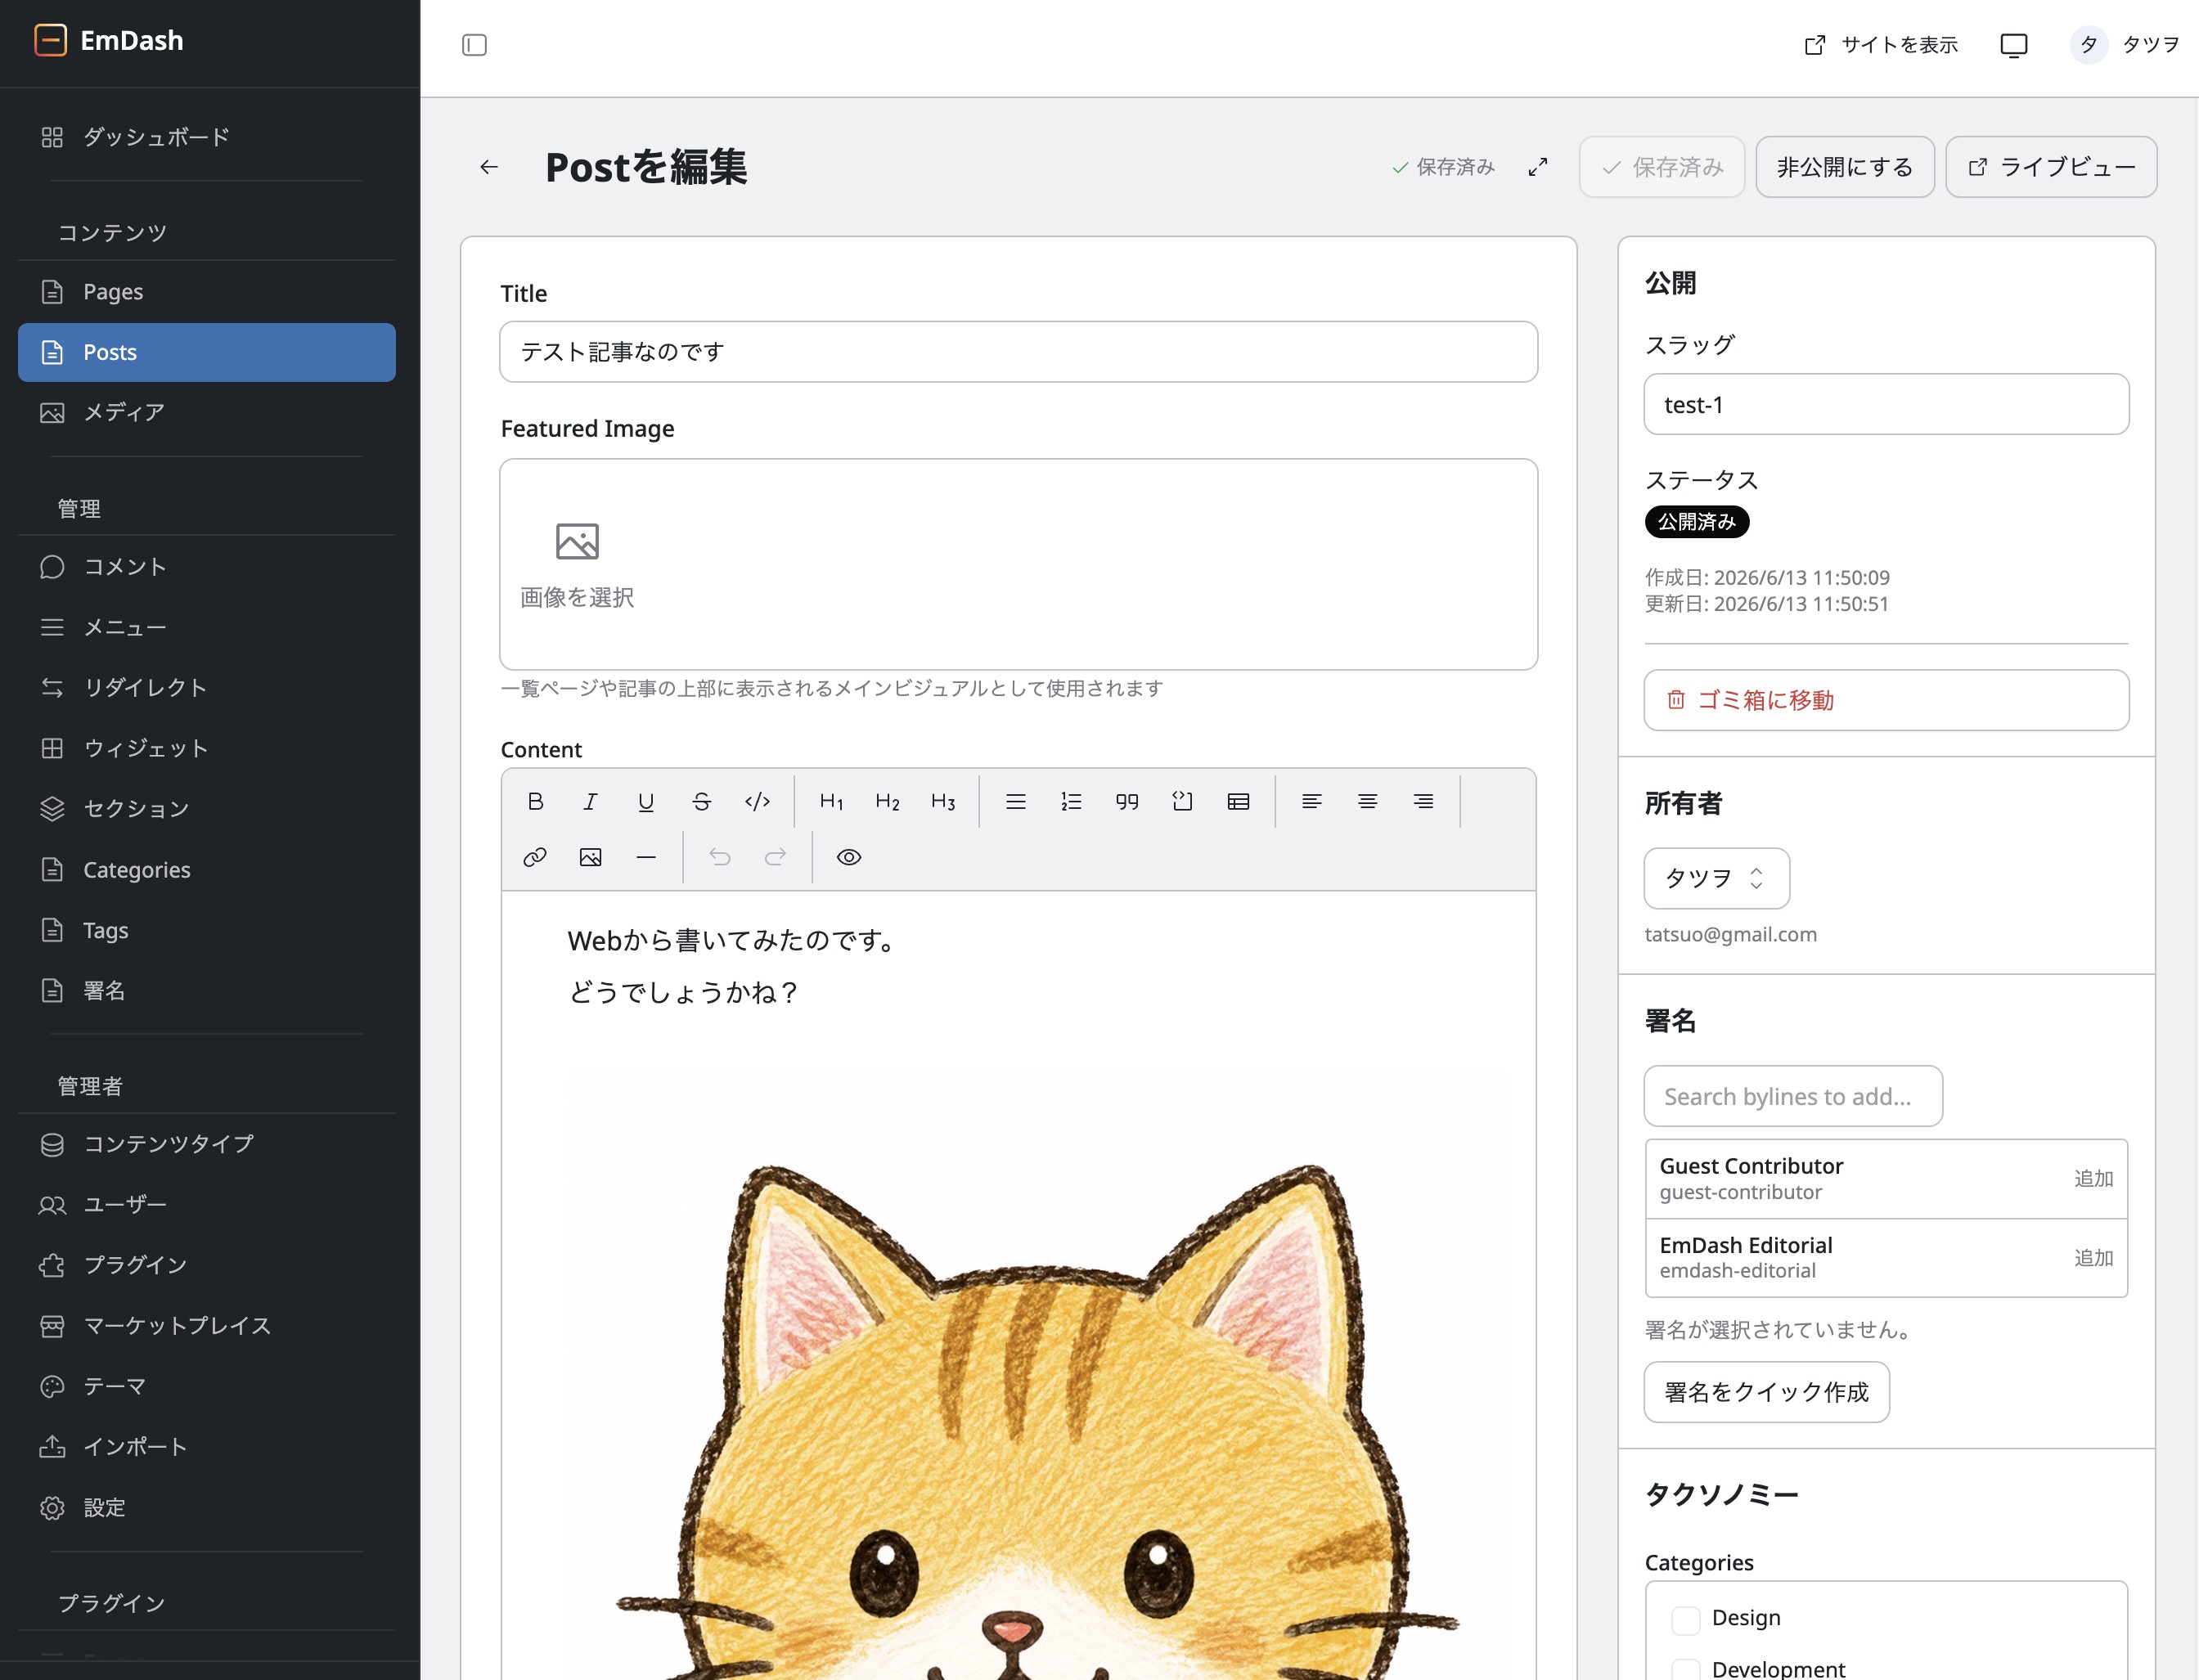Open インポート in the sidebar
Screen dimensions: 2199x1680
click(207, 1447)
